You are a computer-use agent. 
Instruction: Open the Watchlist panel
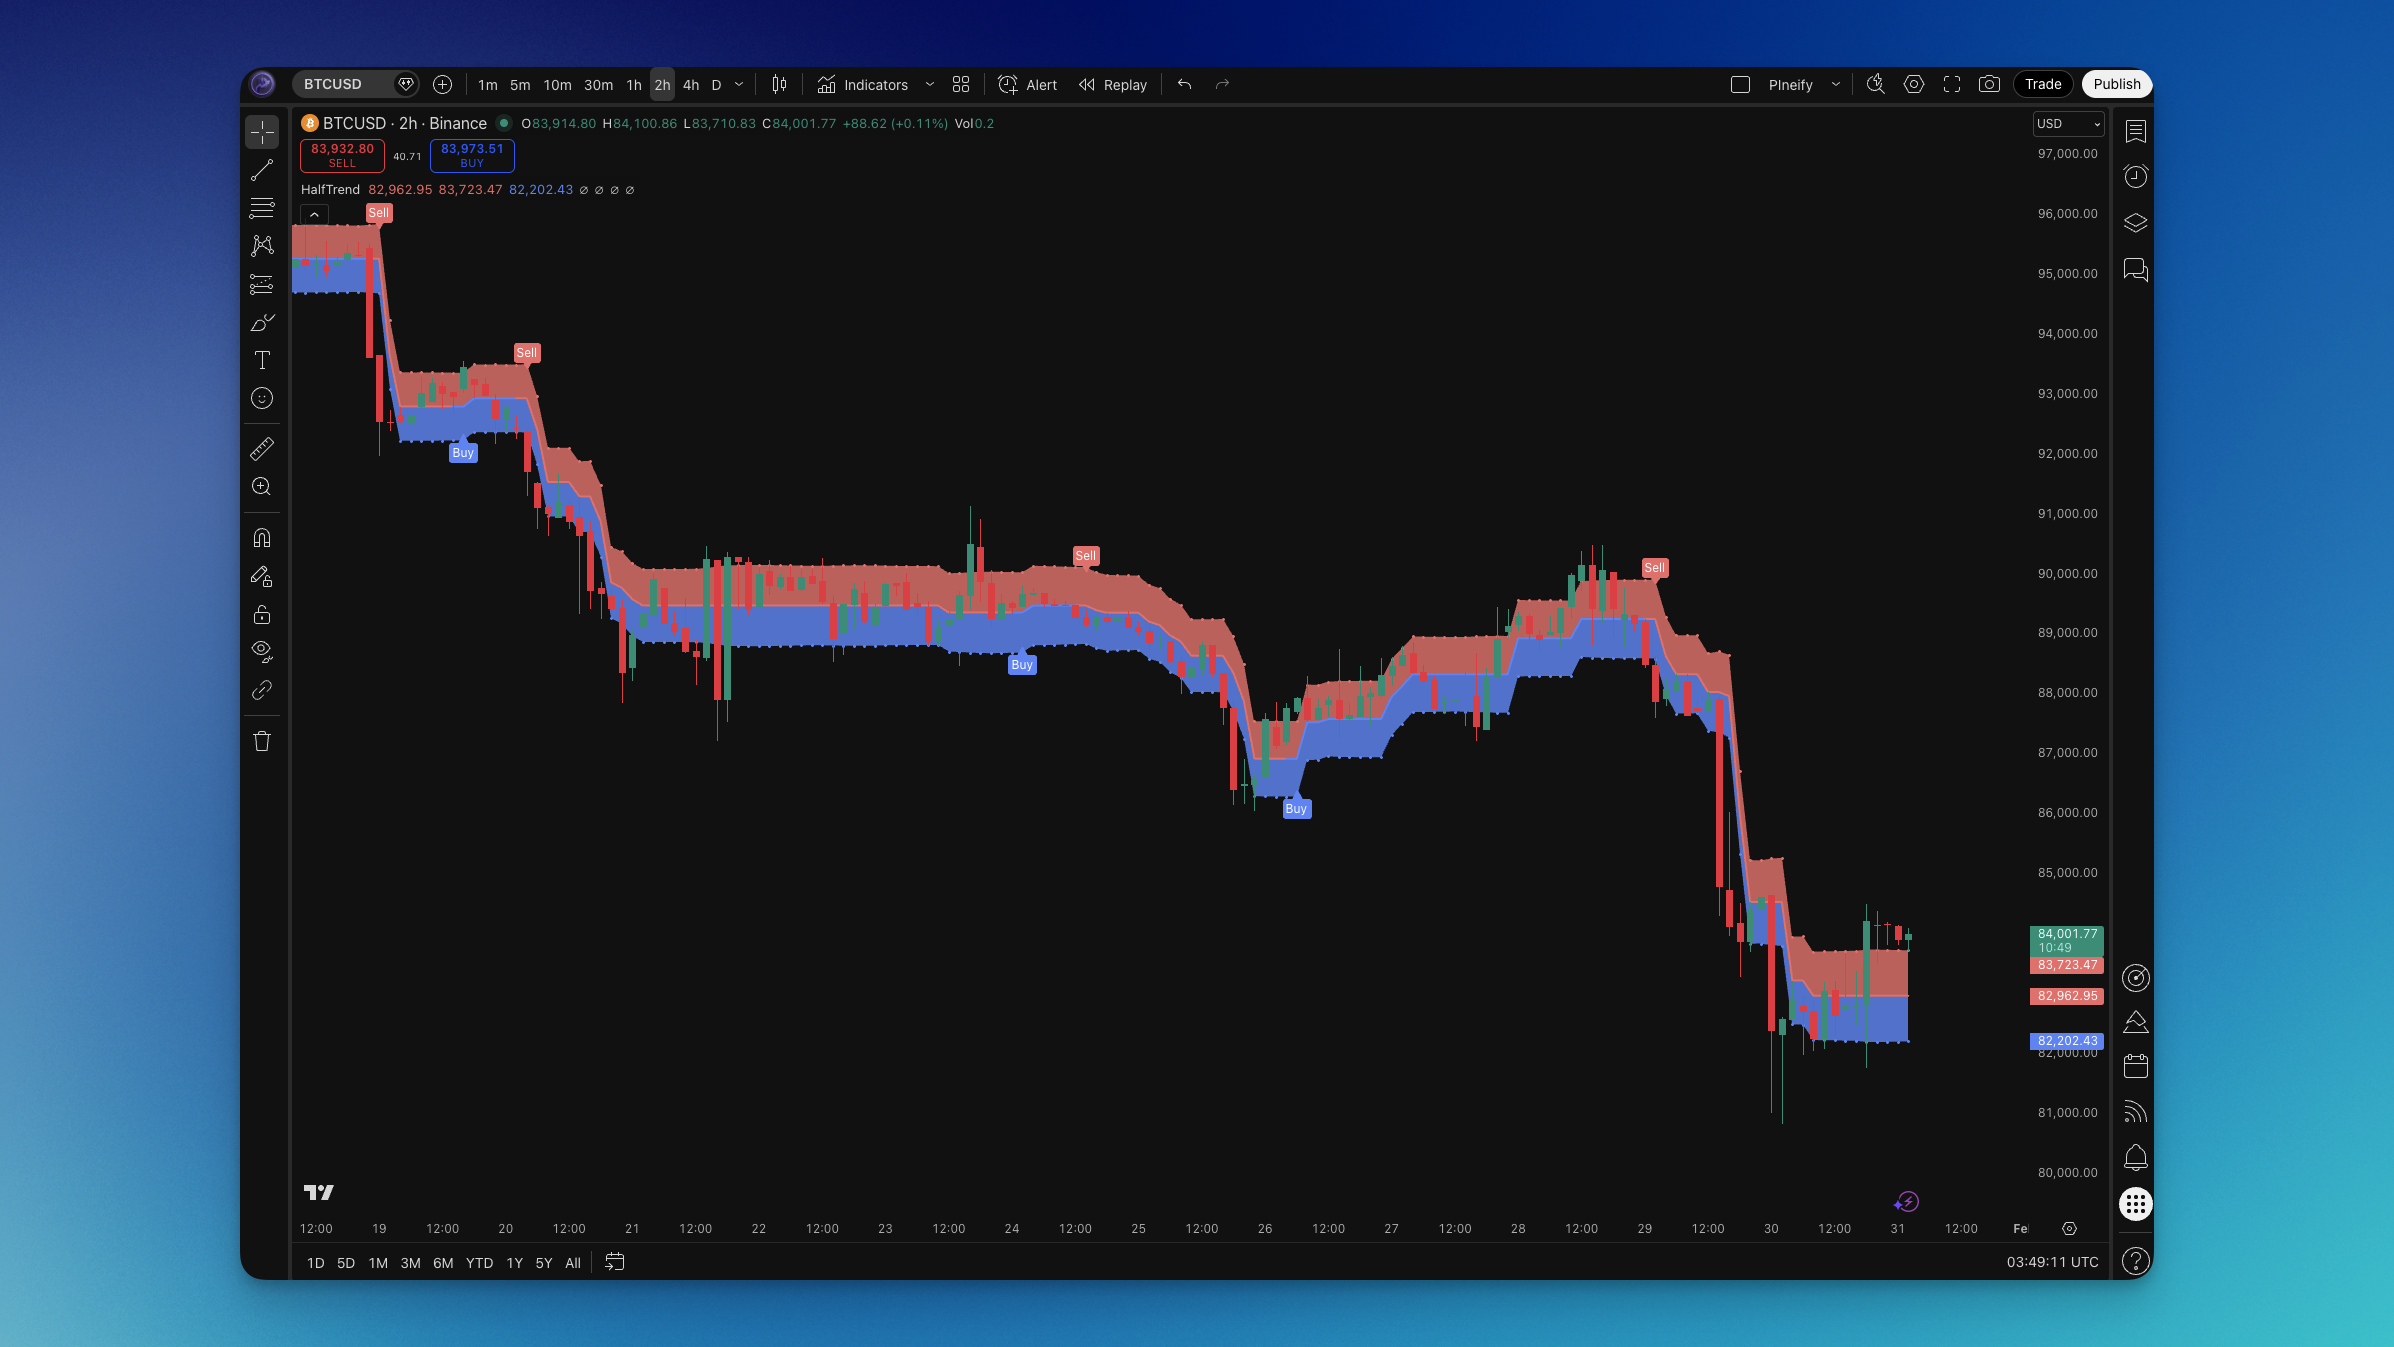2136,131
